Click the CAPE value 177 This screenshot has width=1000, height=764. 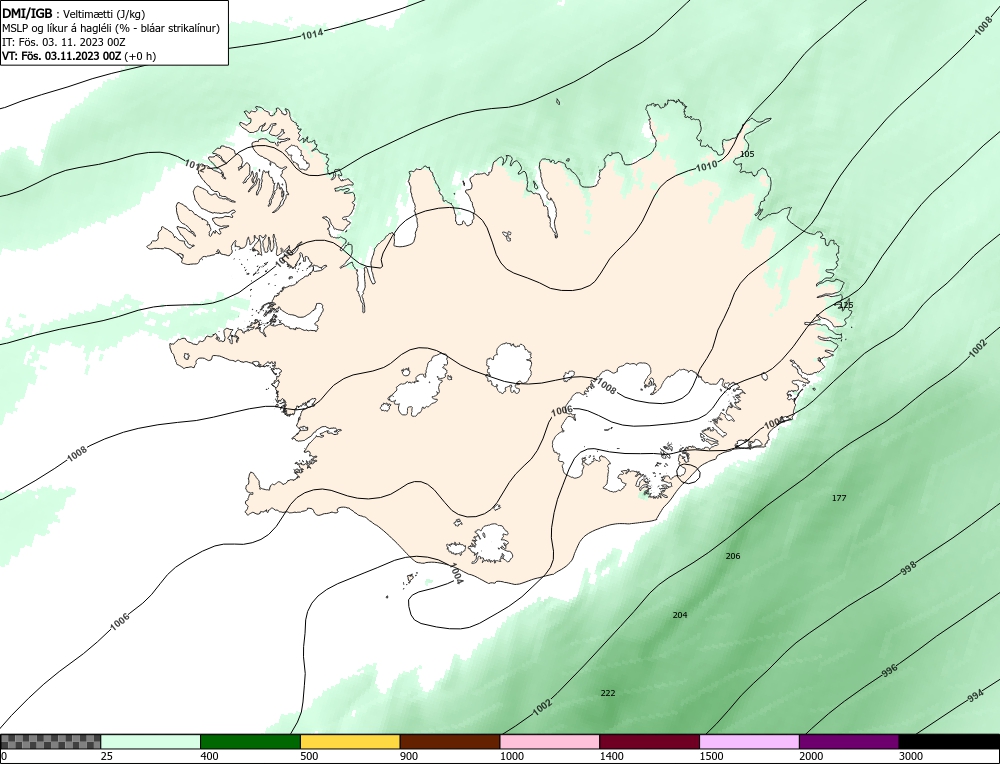[839, 498]
